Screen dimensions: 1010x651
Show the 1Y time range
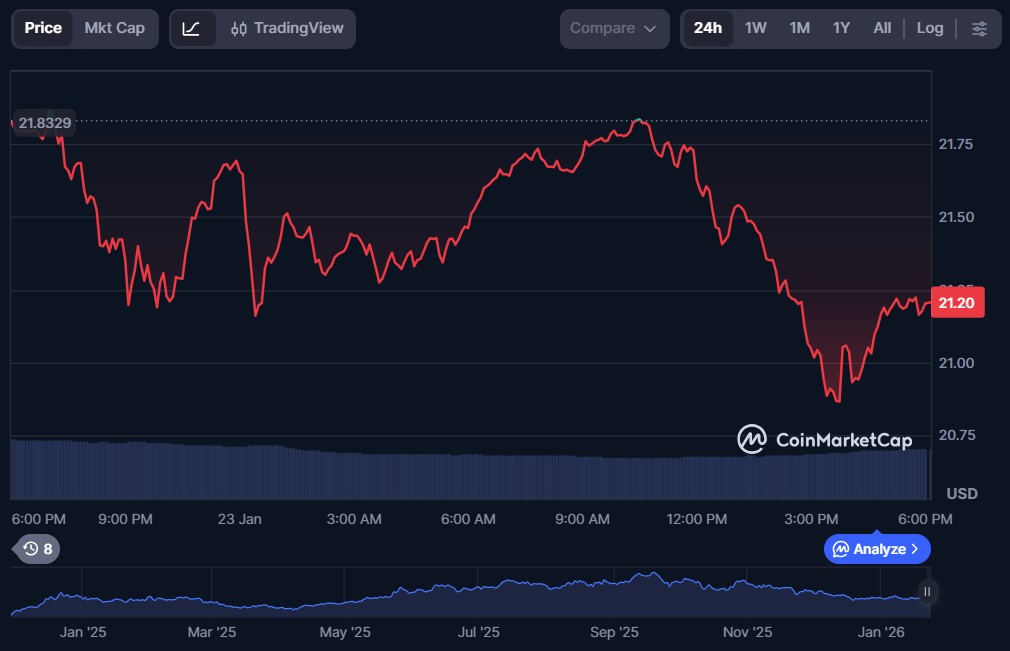[841, 28]
